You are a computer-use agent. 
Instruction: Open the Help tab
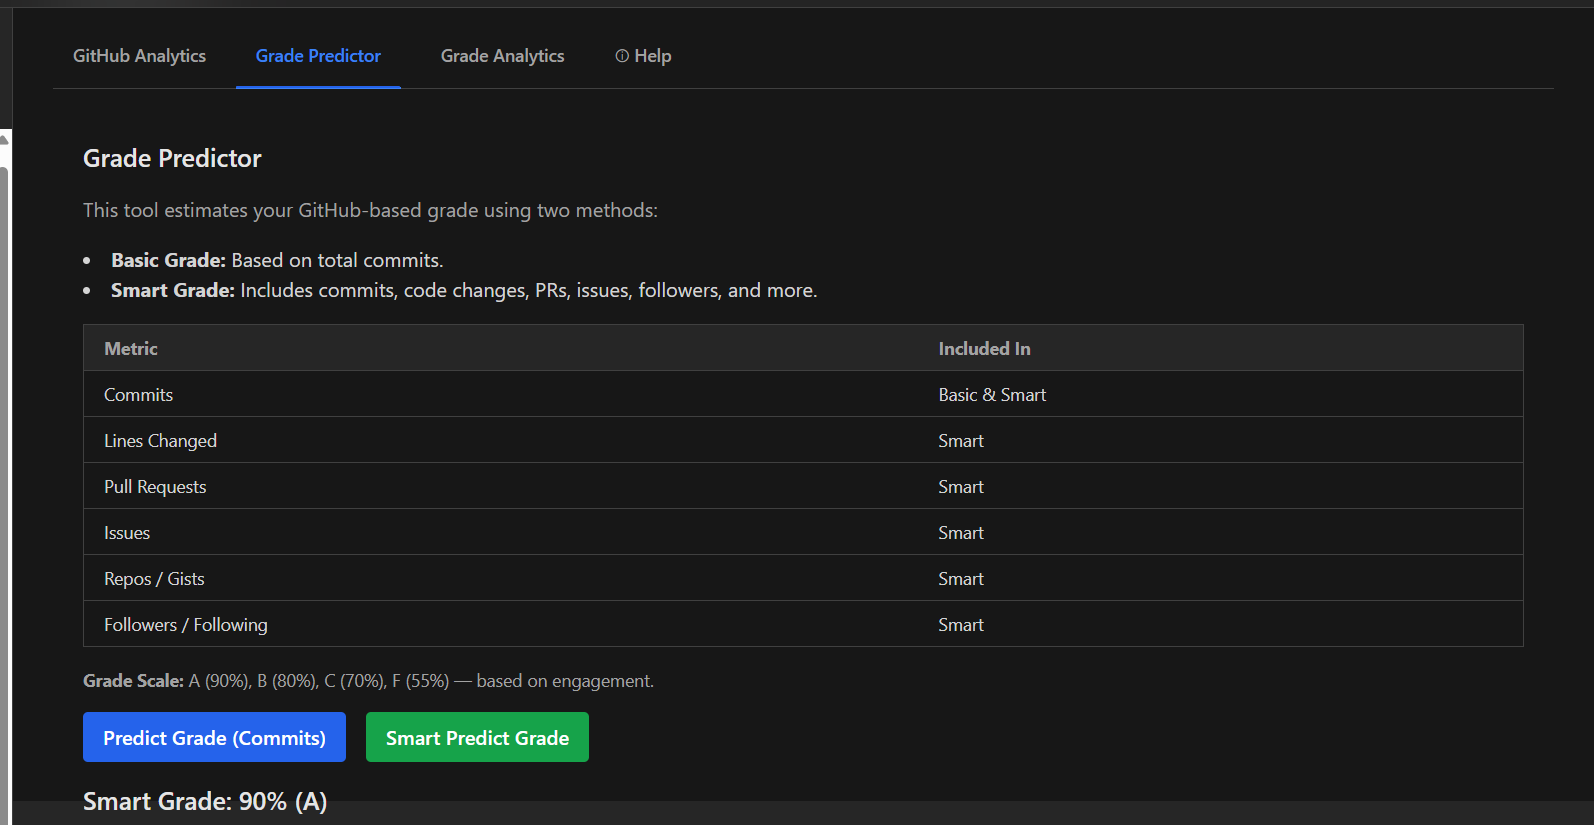[x=643, y=56]
